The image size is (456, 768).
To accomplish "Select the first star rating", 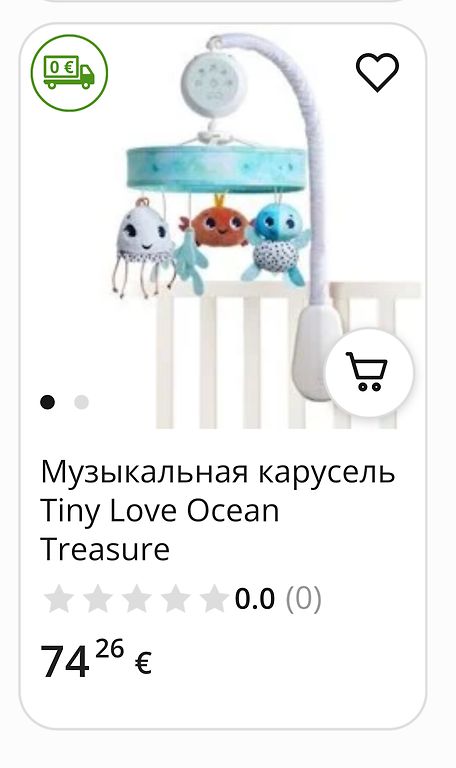I will tap(59, 599).
